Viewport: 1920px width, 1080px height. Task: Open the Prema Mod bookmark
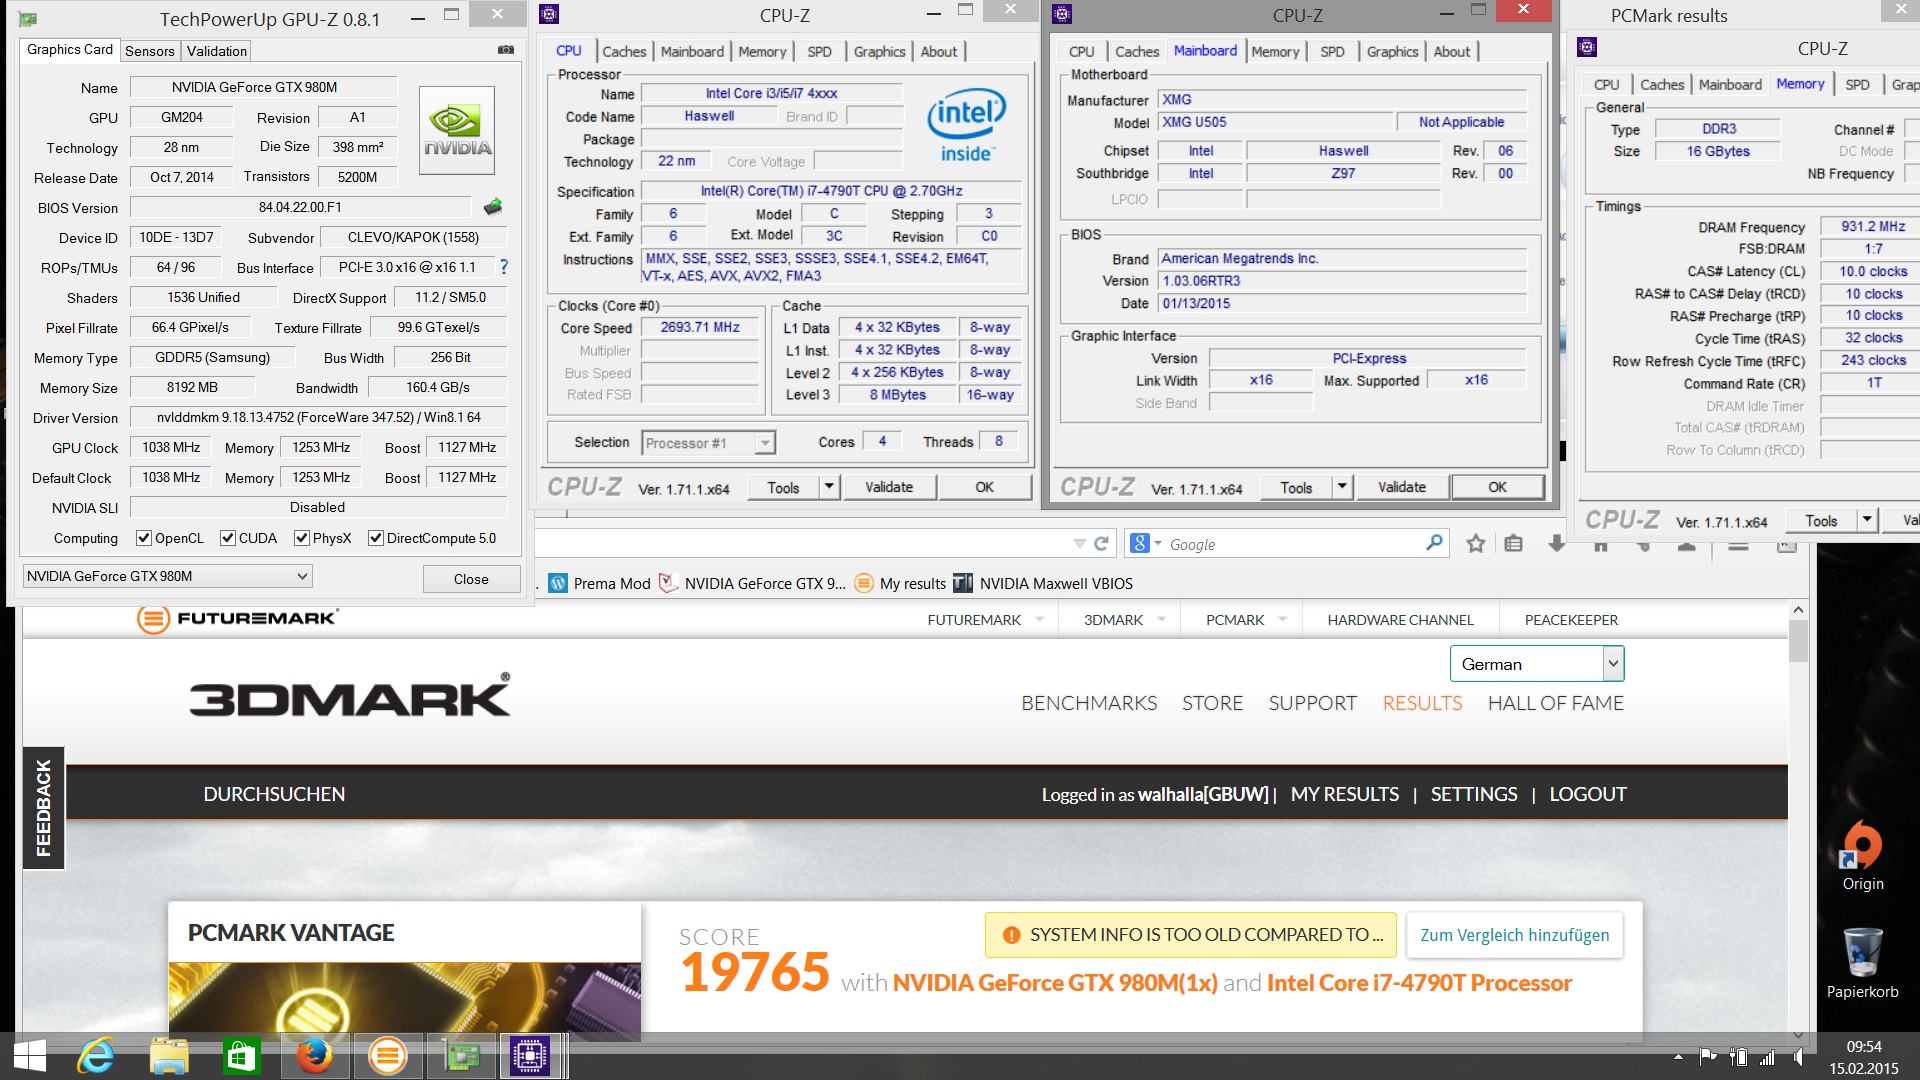click(599, 583)
